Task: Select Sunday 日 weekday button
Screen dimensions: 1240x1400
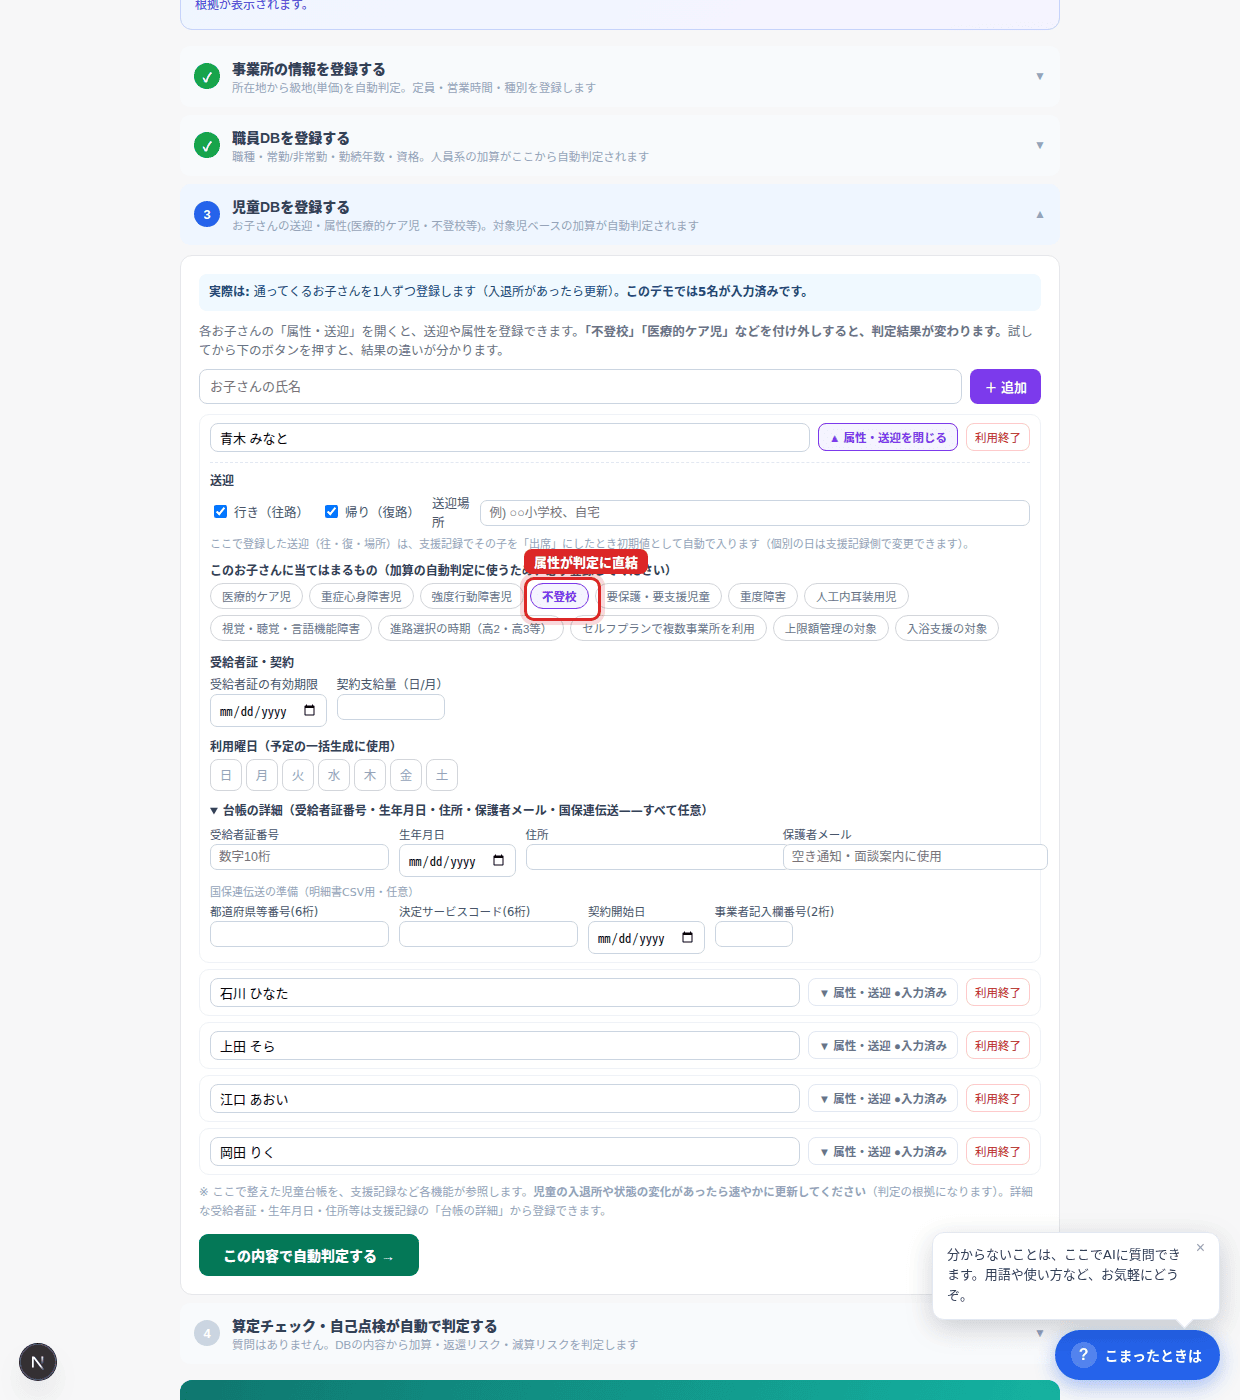Action: [x=226, y=775]
